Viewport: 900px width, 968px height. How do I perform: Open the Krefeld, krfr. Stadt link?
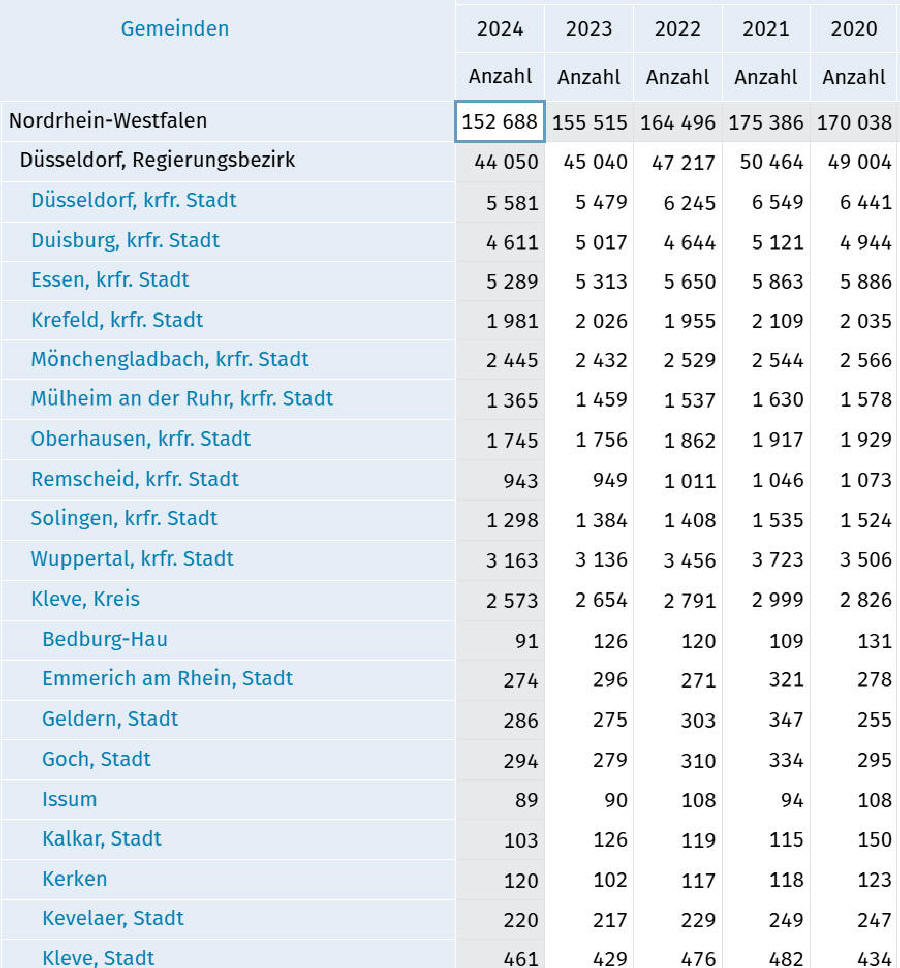click(117, 320)
